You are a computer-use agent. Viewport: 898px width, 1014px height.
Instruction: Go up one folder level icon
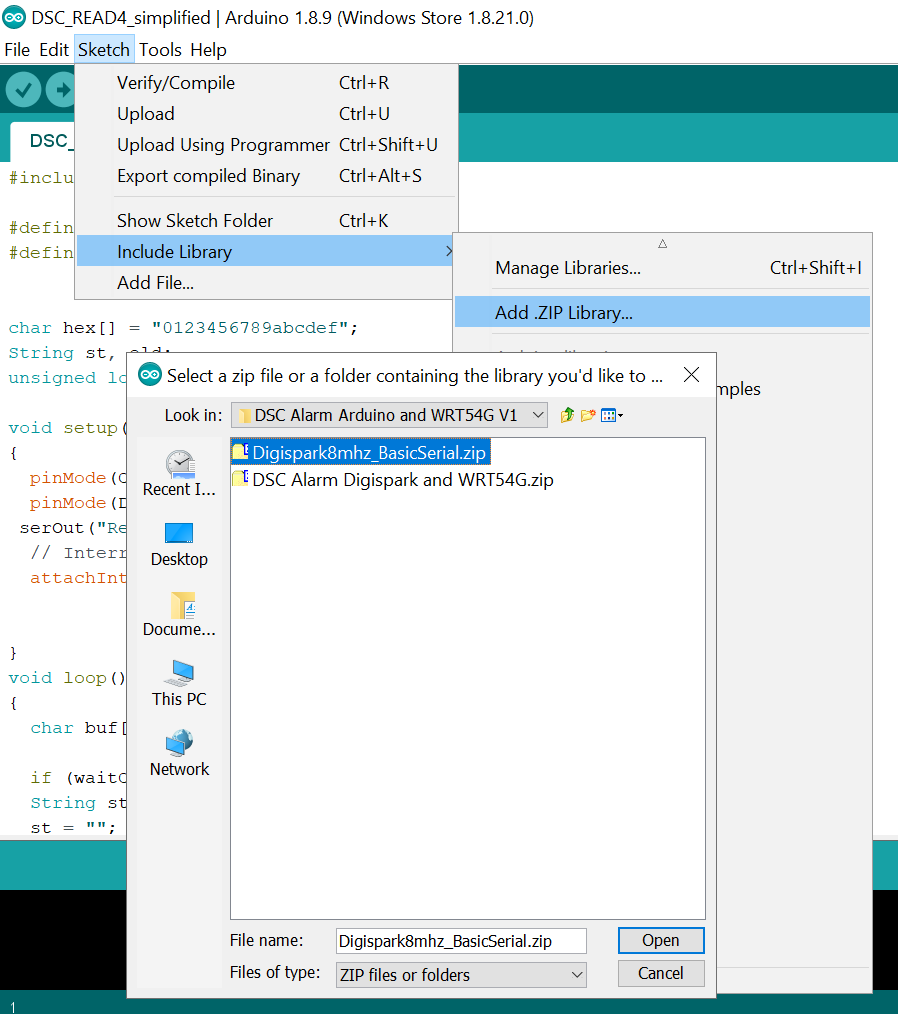pyautogui.click(x=567, y=415)
